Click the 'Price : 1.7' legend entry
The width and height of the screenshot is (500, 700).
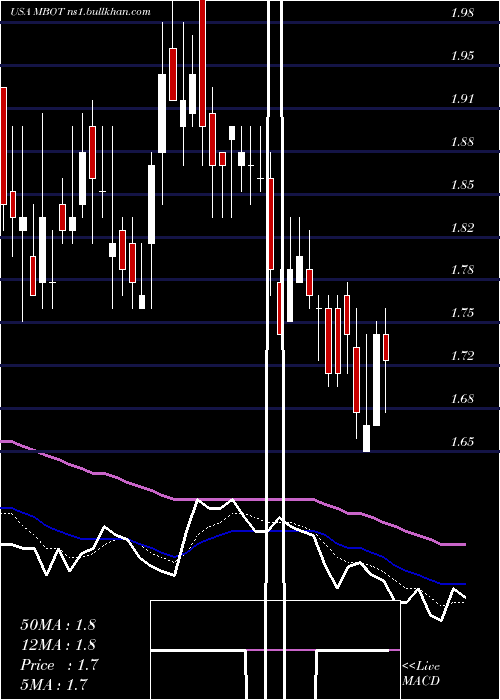click(x=59, y=665)
